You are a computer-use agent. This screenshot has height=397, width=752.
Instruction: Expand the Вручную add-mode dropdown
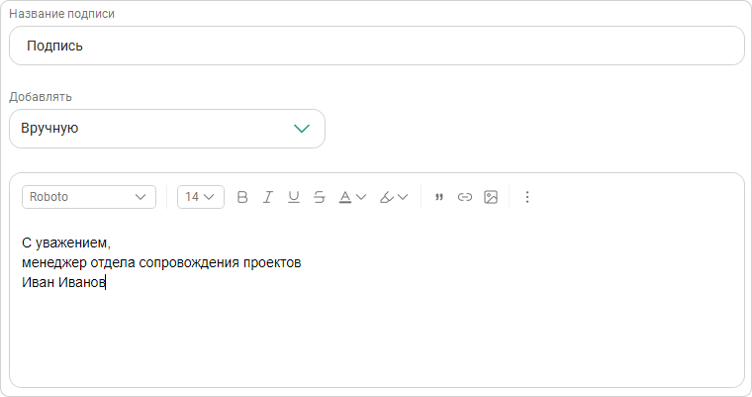(167, 128)
